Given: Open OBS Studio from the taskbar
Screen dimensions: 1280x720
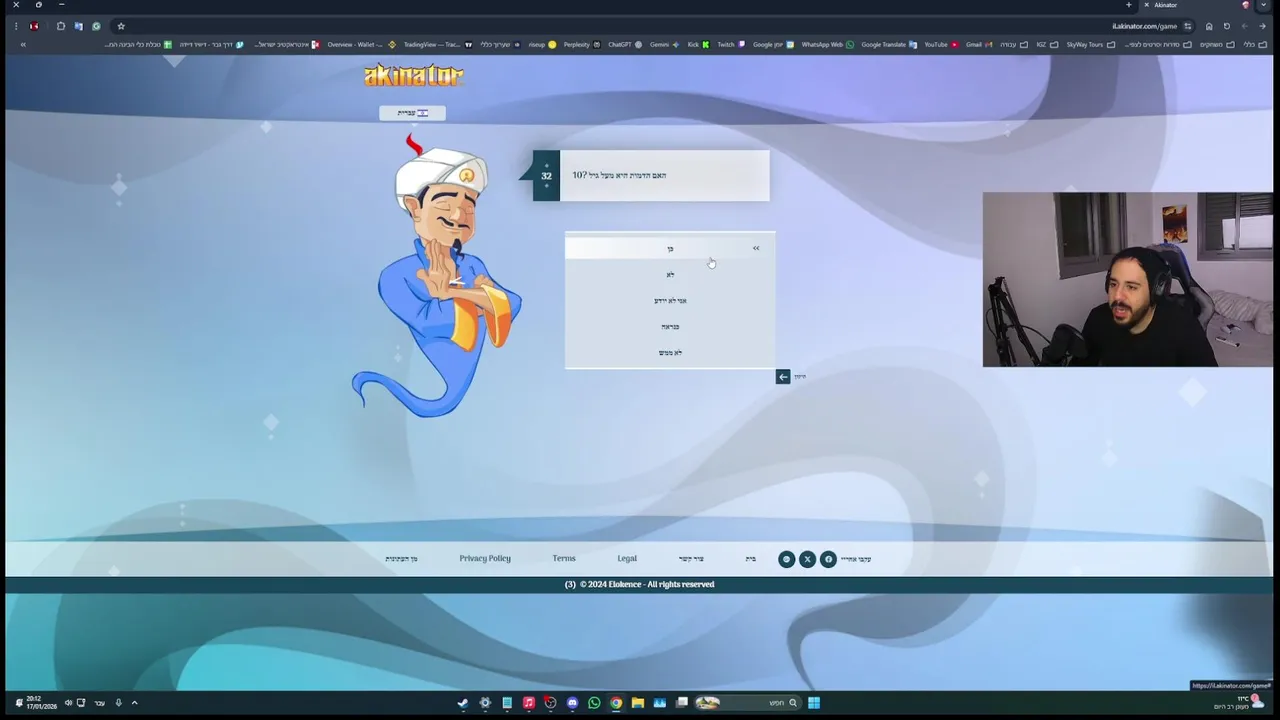Looking at the screenshot, I should click(550, 703).
